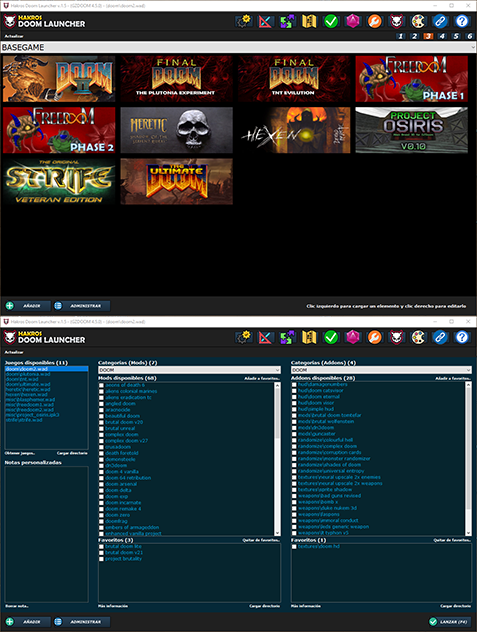The height and width of the screenshot is (632, 477).
Task: Check the 'brutal doom v20' mod
Action: [x=101, y=422]
